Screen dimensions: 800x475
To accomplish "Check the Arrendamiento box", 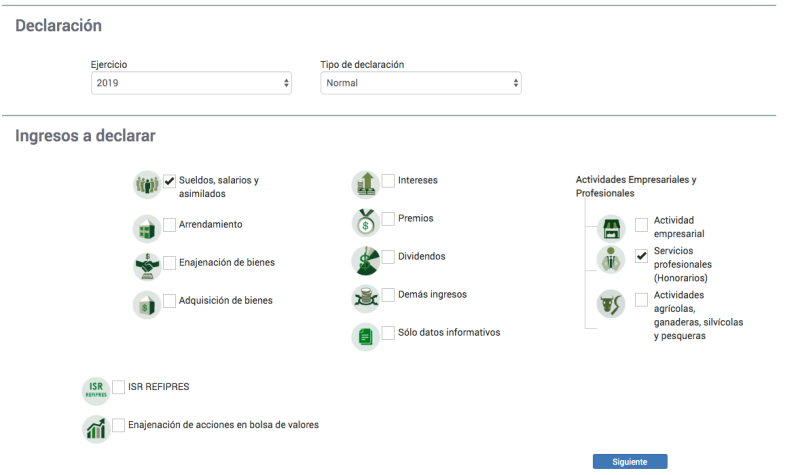I will (x=169, y=224).
